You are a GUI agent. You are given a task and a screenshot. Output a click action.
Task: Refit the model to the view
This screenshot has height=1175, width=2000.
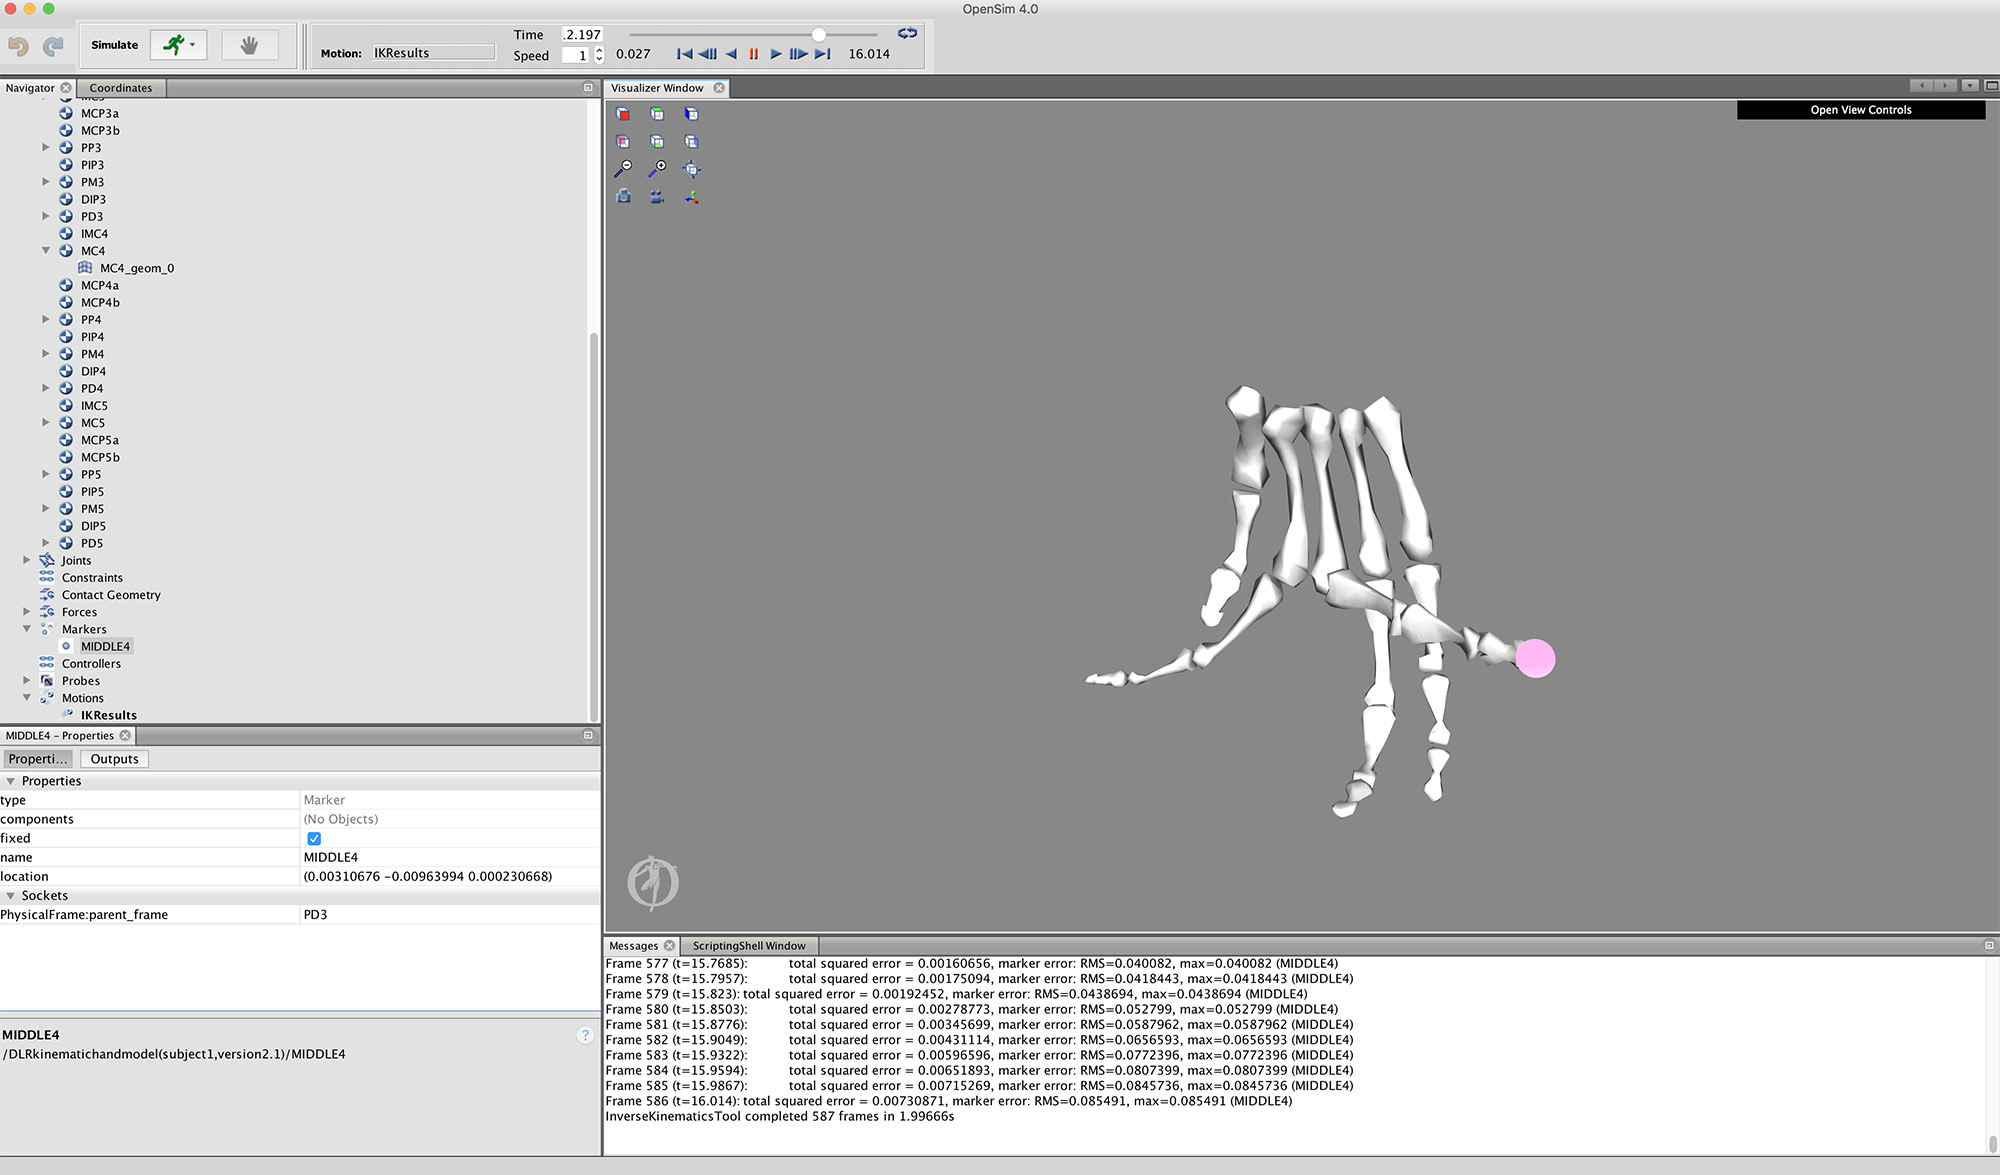tap(691, 169)
